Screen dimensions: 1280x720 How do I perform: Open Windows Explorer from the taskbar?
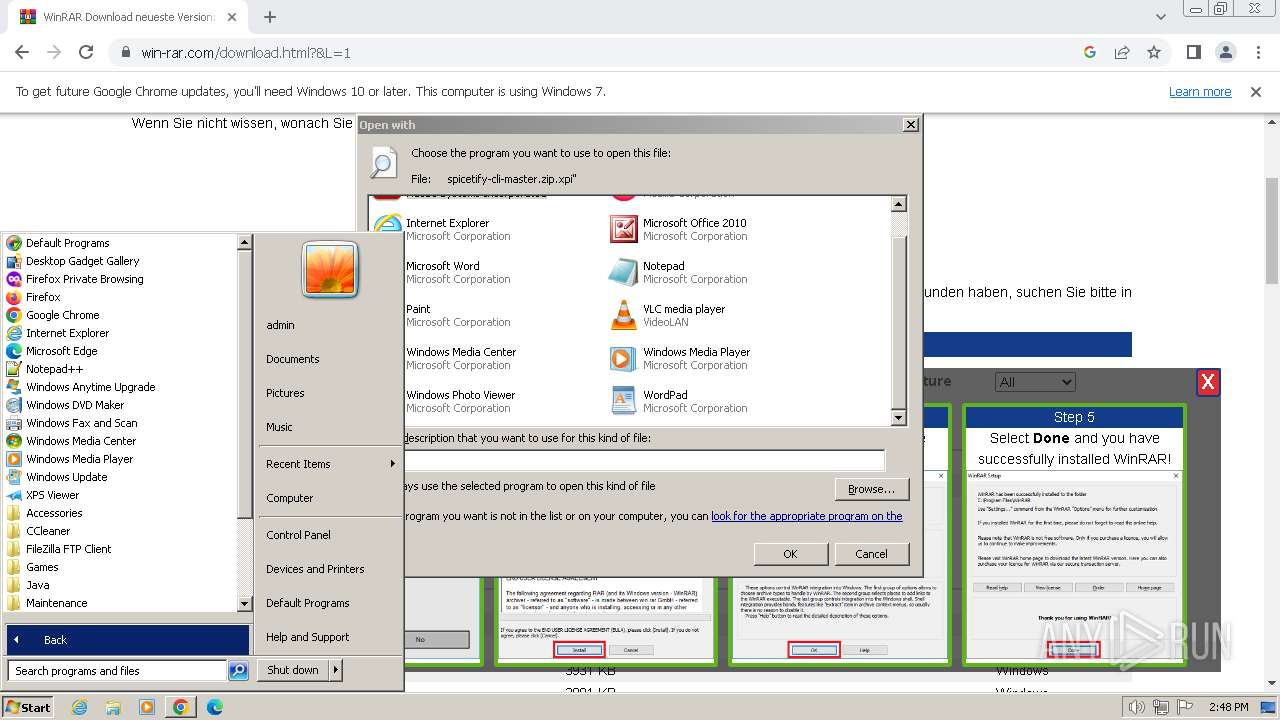click(x=113, y=707)
